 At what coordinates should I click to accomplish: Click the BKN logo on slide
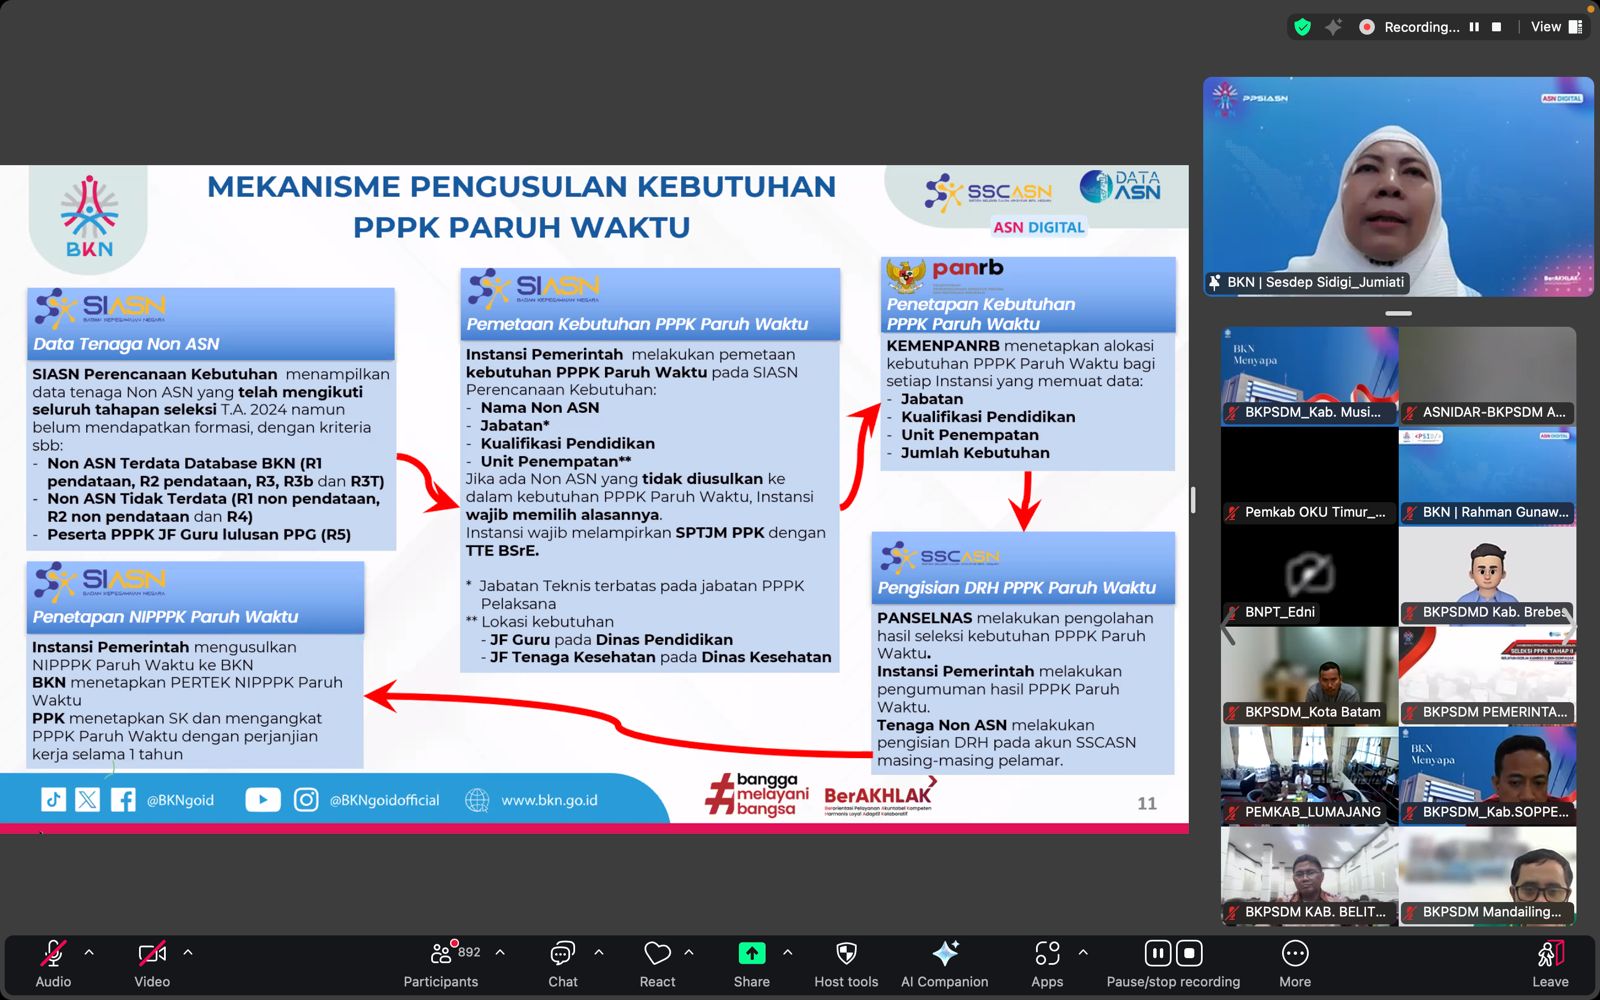click(x=89, y=218)
